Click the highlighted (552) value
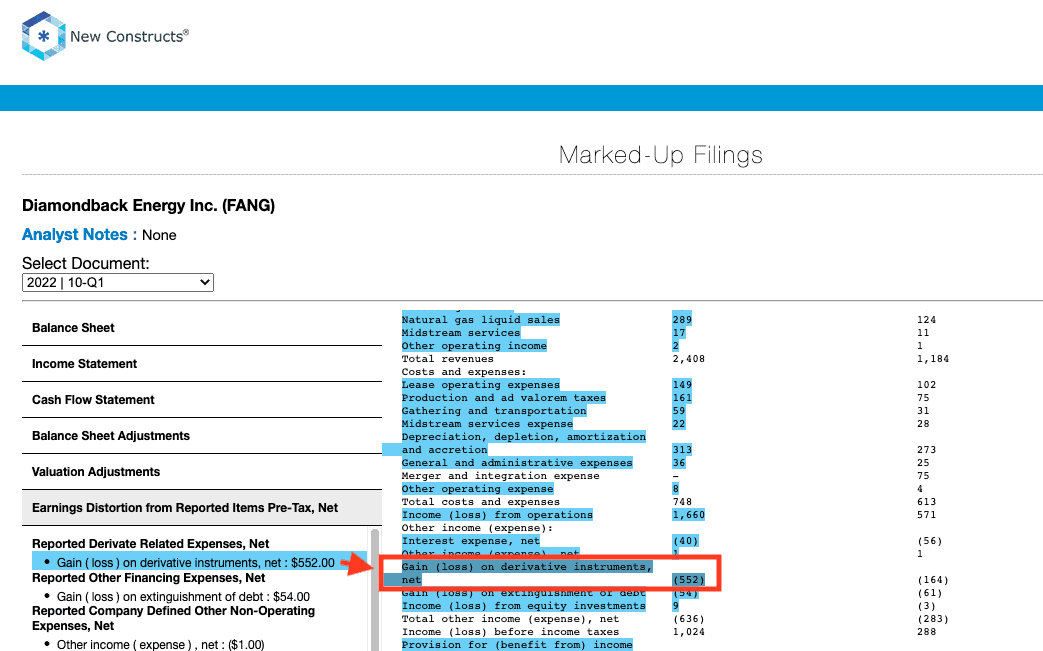 pyautogui.click(x=688, y=580)
